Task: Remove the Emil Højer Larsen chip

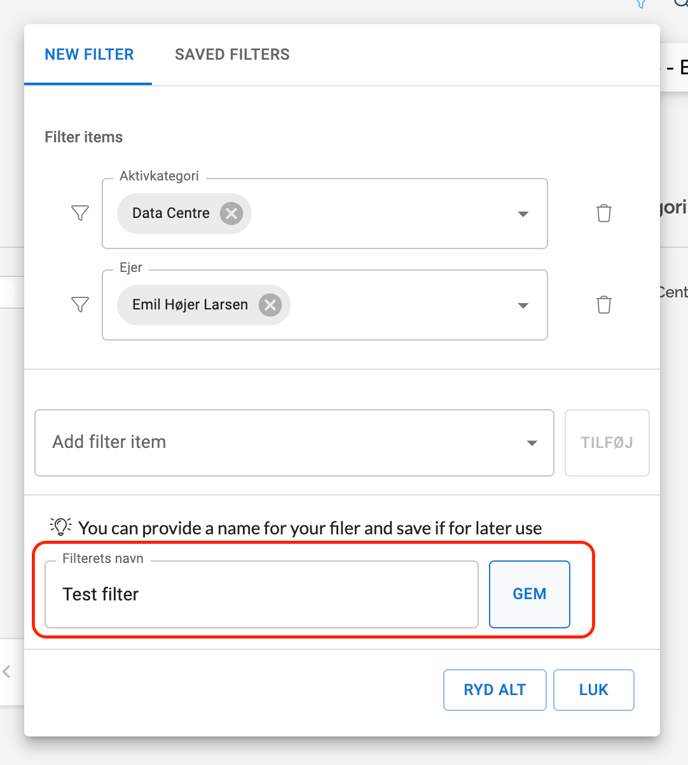Action: [x=270, y=305]
